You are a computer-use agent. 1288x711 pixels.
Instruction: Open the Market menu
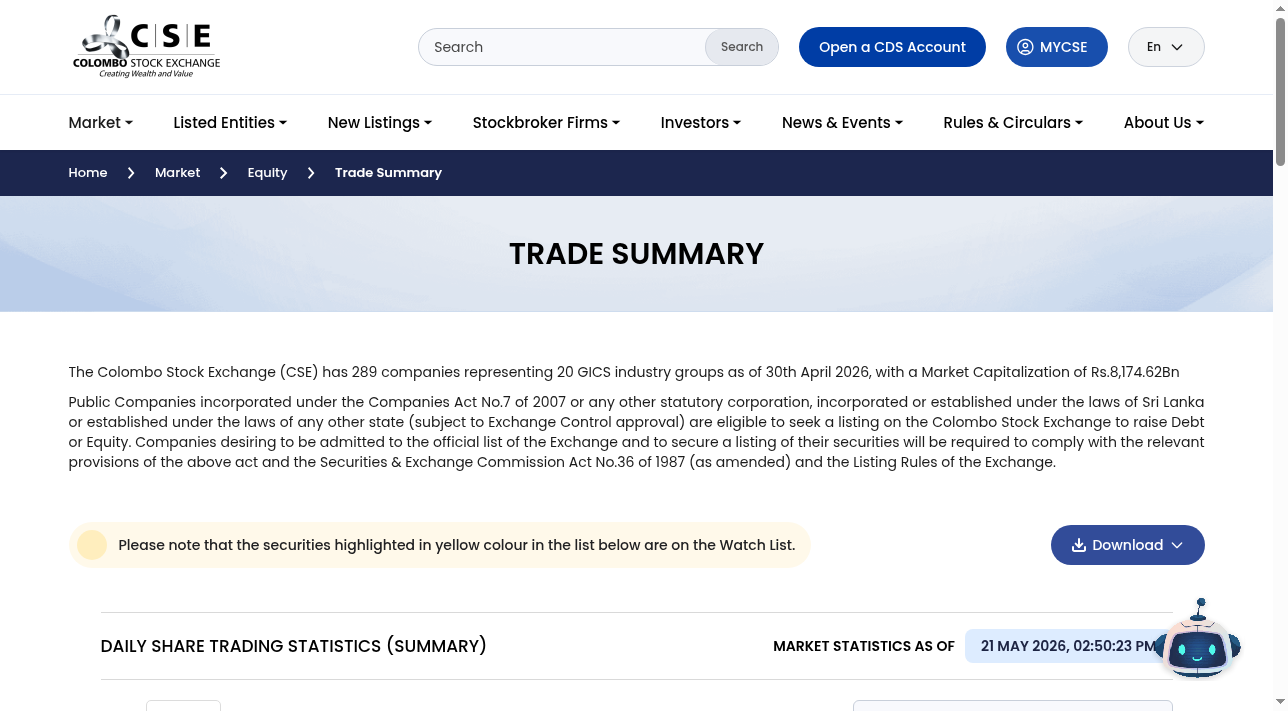101,122
